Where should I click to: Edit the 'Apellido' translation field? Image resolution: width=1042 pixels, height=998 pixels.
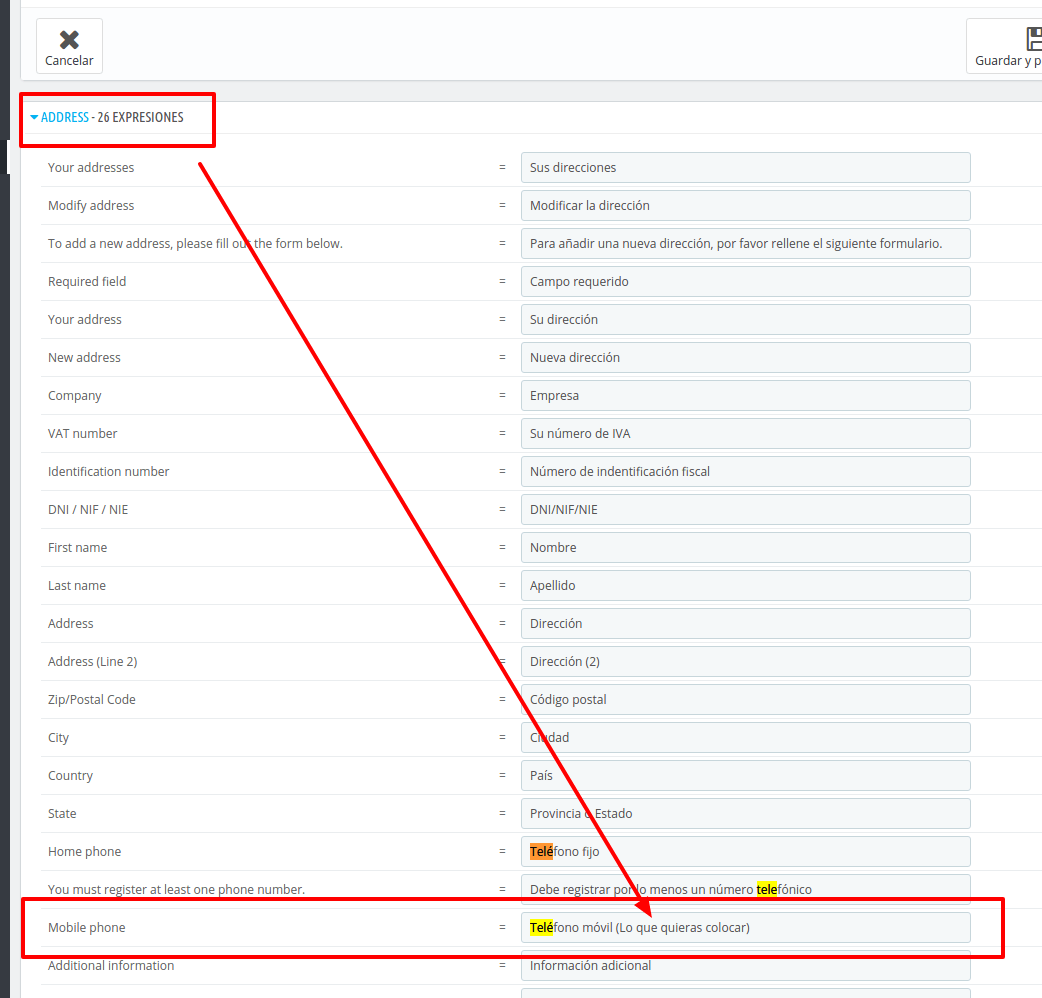coord(746,585)
